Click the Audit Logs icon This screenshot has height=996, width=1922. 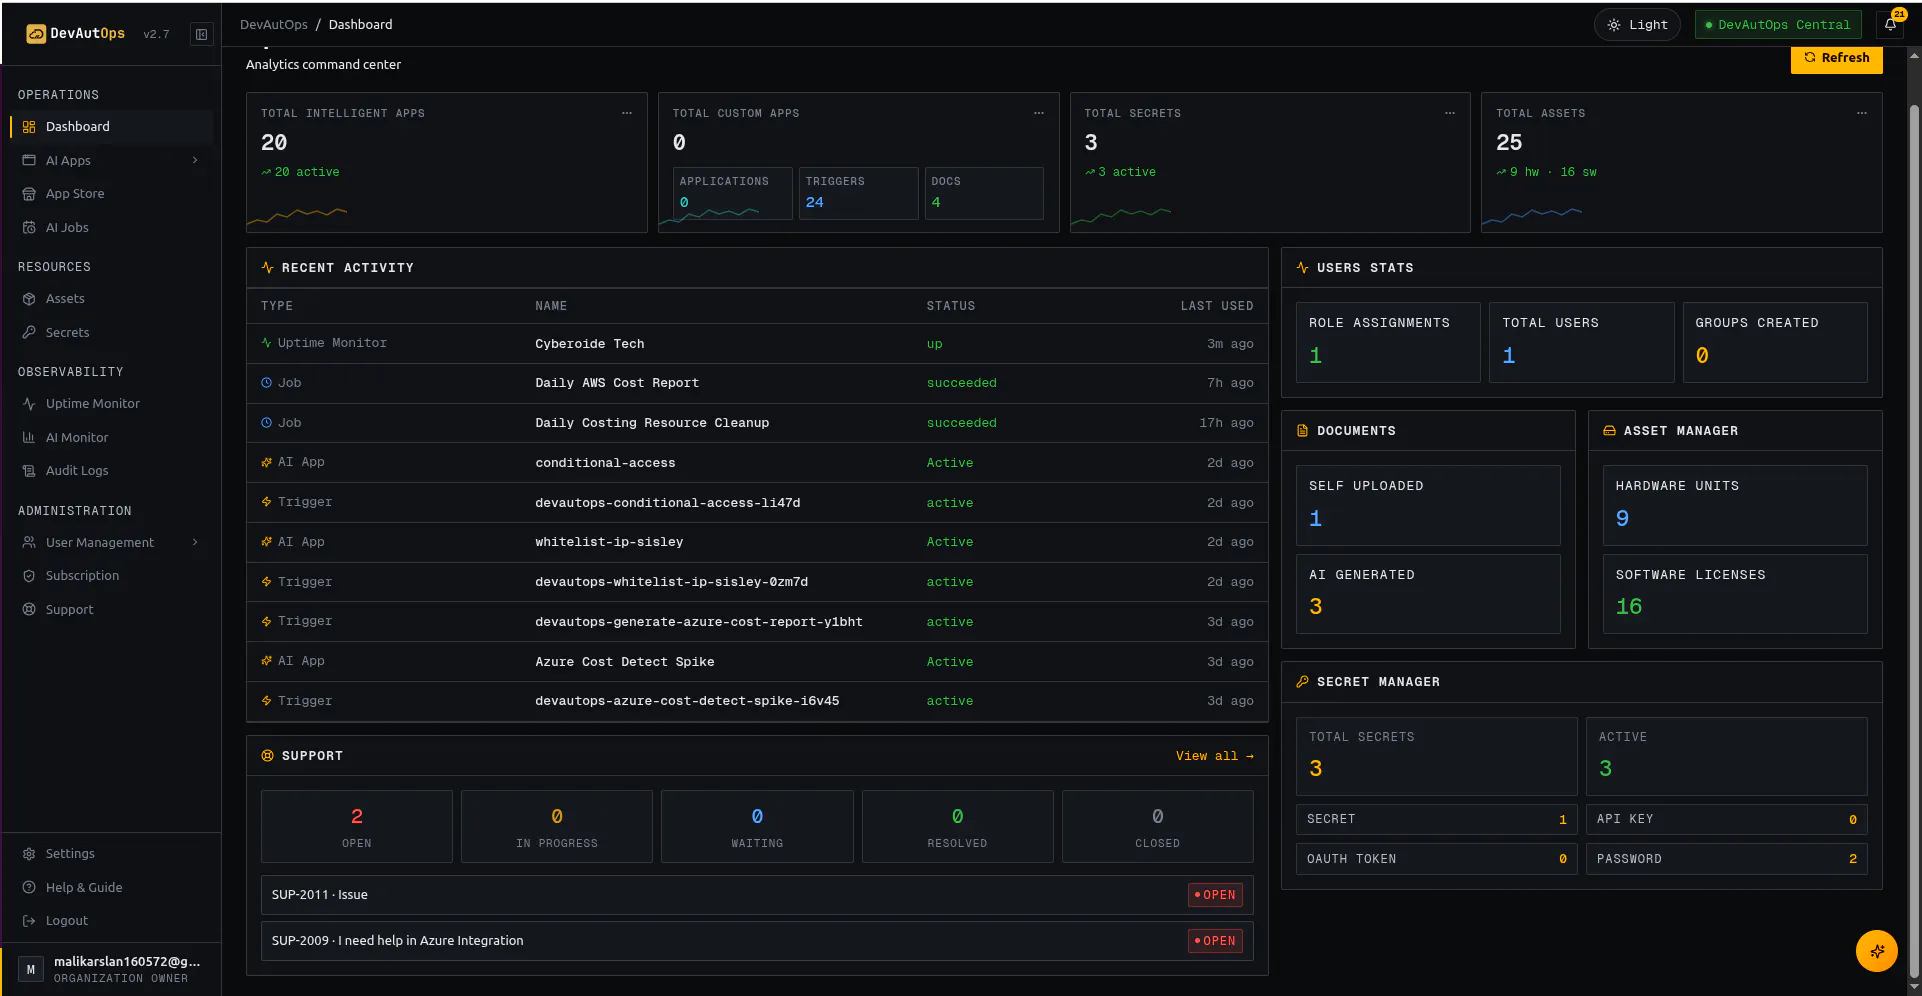29,471
